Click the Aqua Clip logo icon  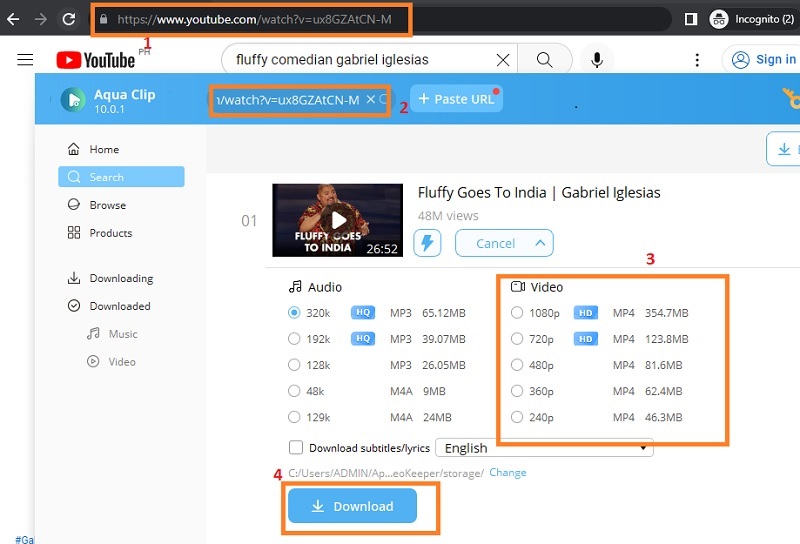click(x=73, y=100)
